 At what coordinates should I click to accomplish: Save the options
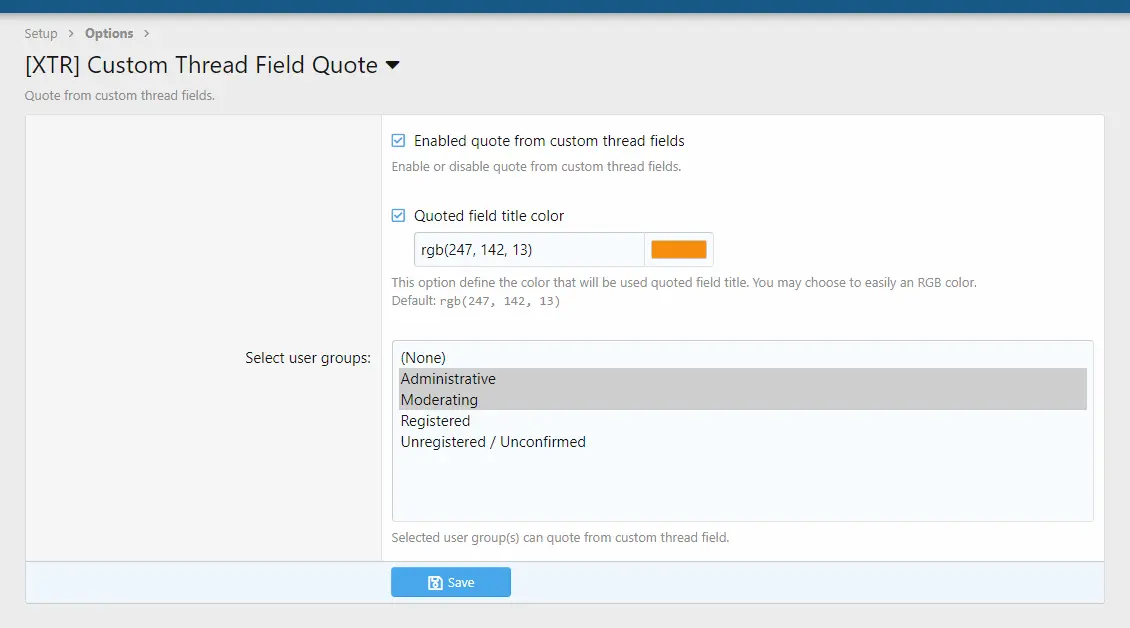pos(450,582)
